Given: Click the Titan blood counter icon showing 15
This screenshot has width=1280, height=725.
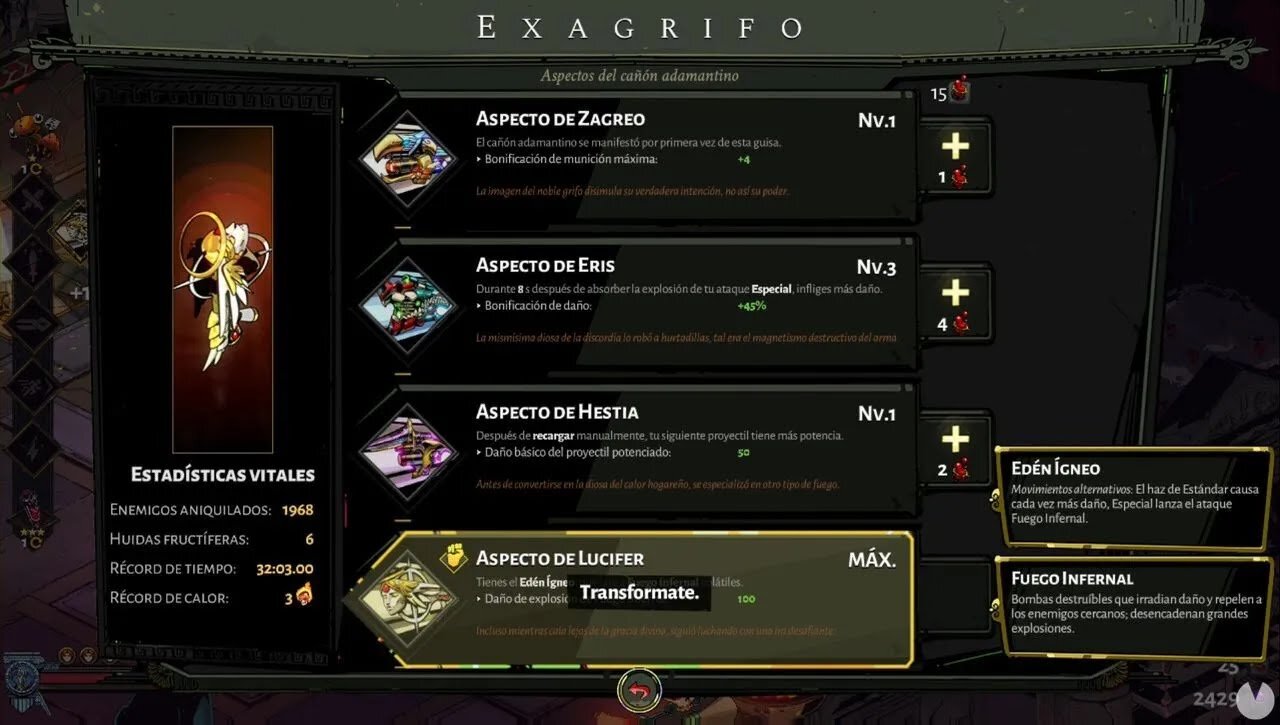Looking at the screenshot, I should (x=961, y=91).
